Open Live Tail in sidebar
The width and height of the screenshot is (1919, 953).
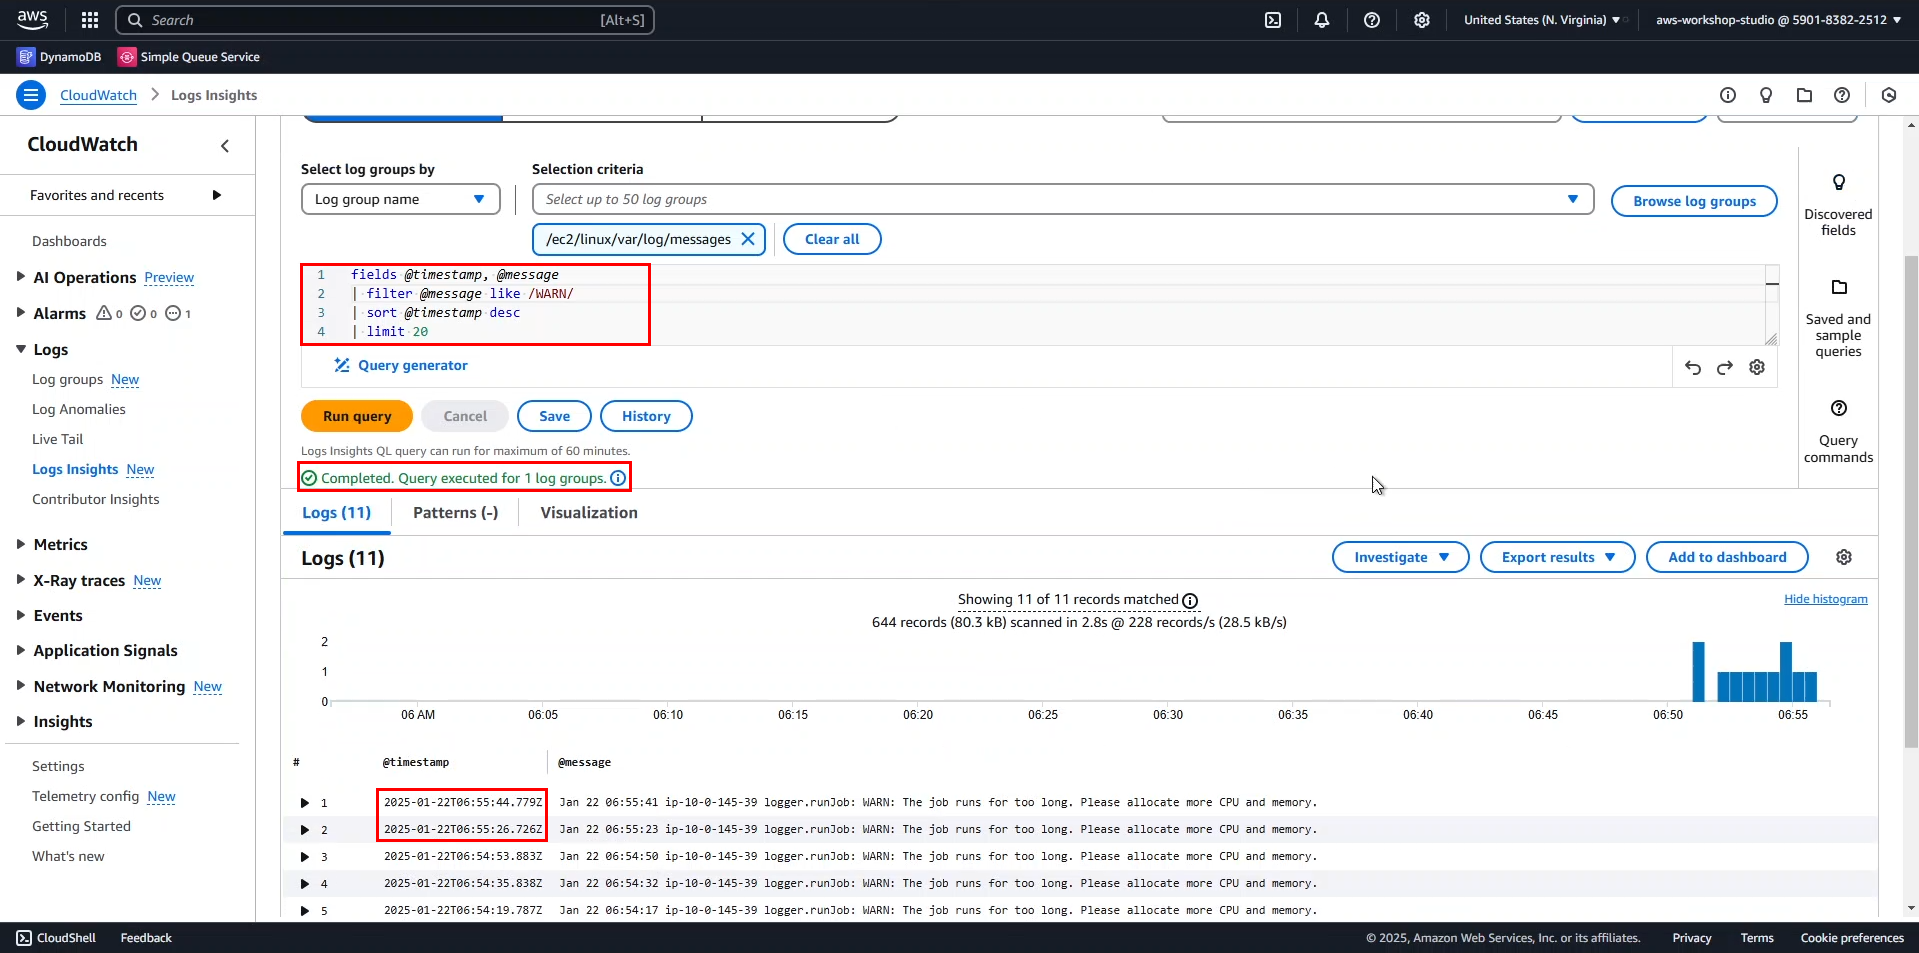(58, 439)
